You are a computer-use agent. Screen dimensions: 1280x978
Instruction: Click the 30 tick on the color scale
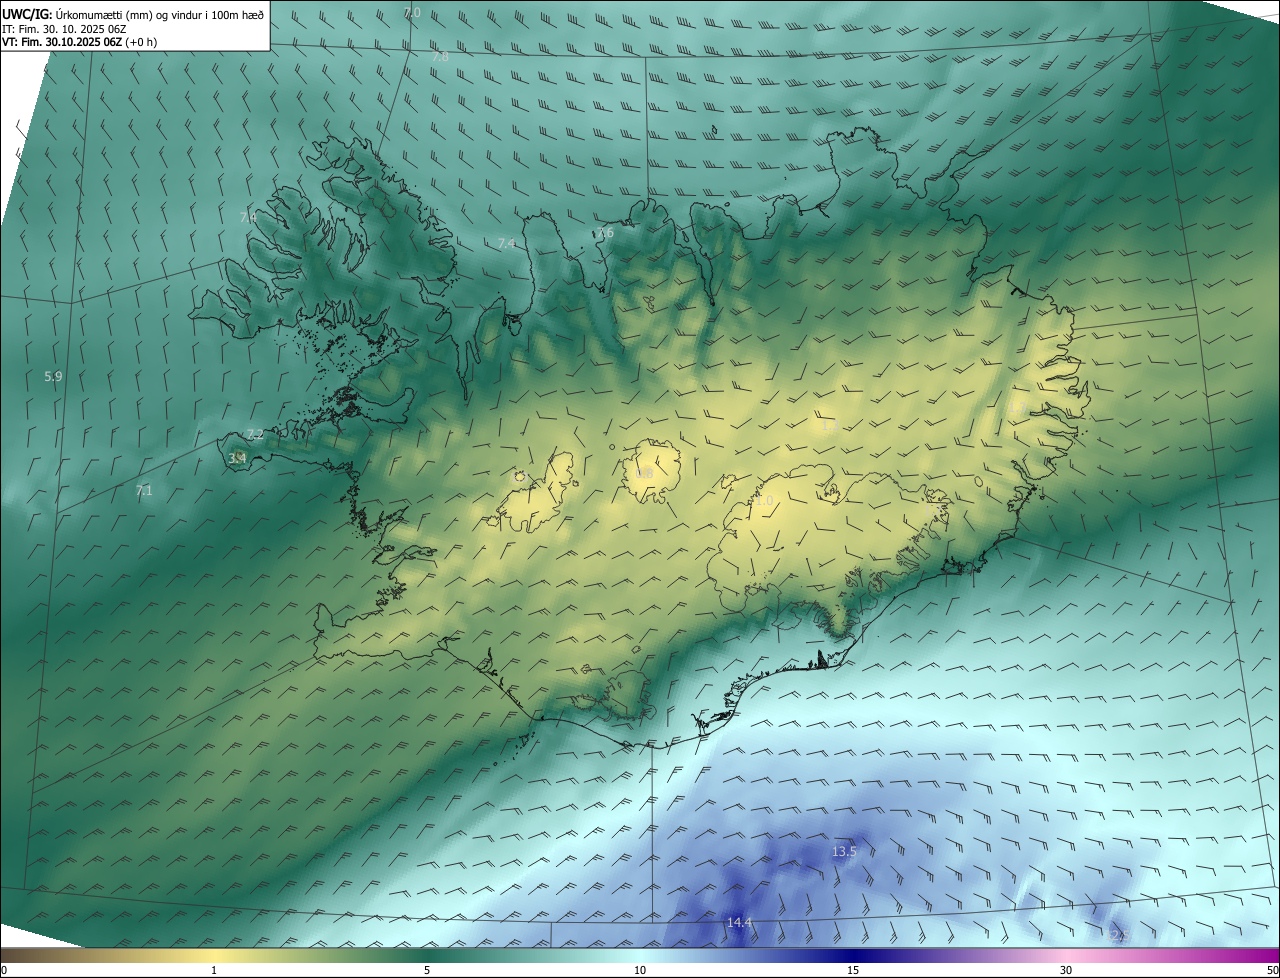tap(1066, 970)
